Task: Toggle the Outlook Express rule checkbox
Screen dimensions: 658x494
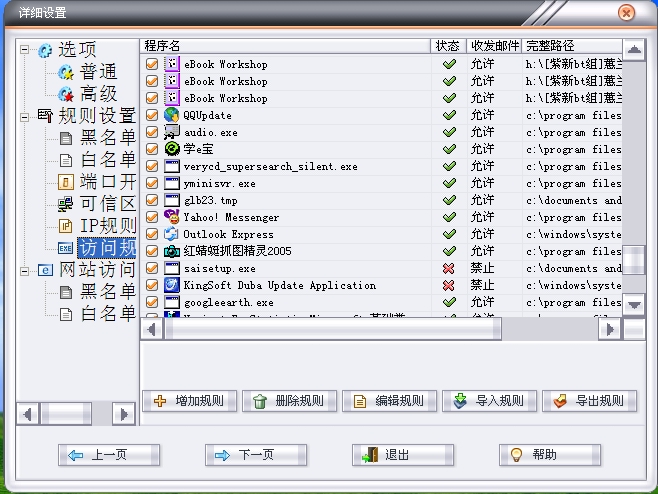Action: click(152, 234)
